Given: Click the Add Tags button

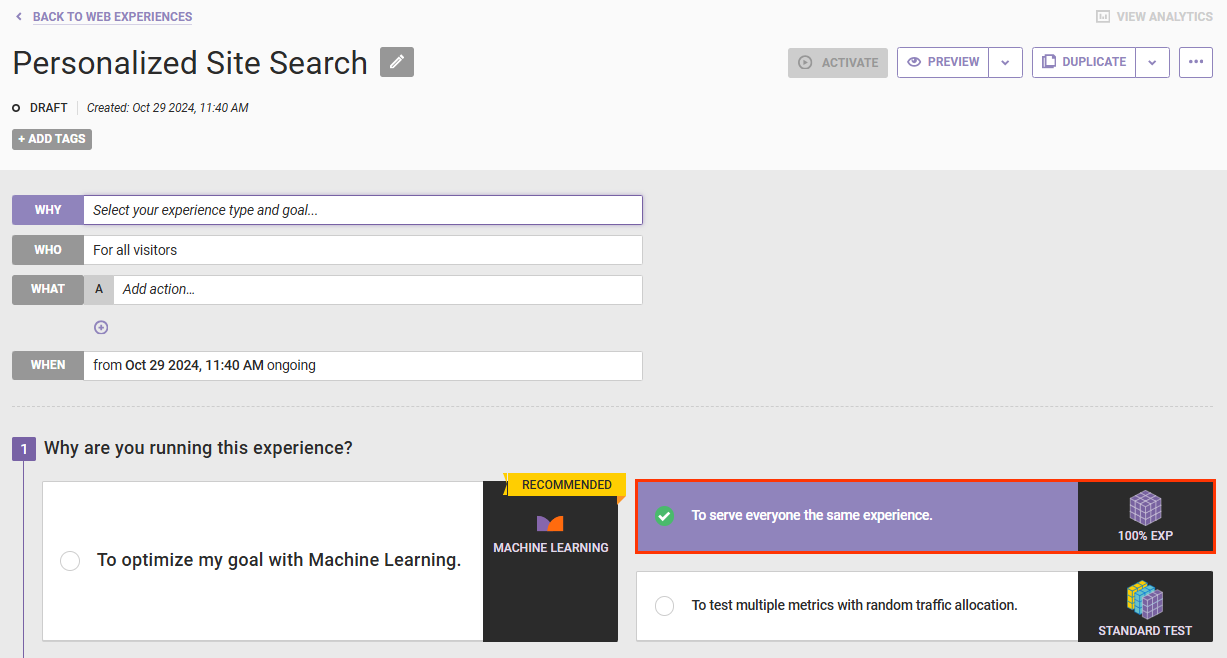Looking at the screenshot, I should (x=52, y=139).
